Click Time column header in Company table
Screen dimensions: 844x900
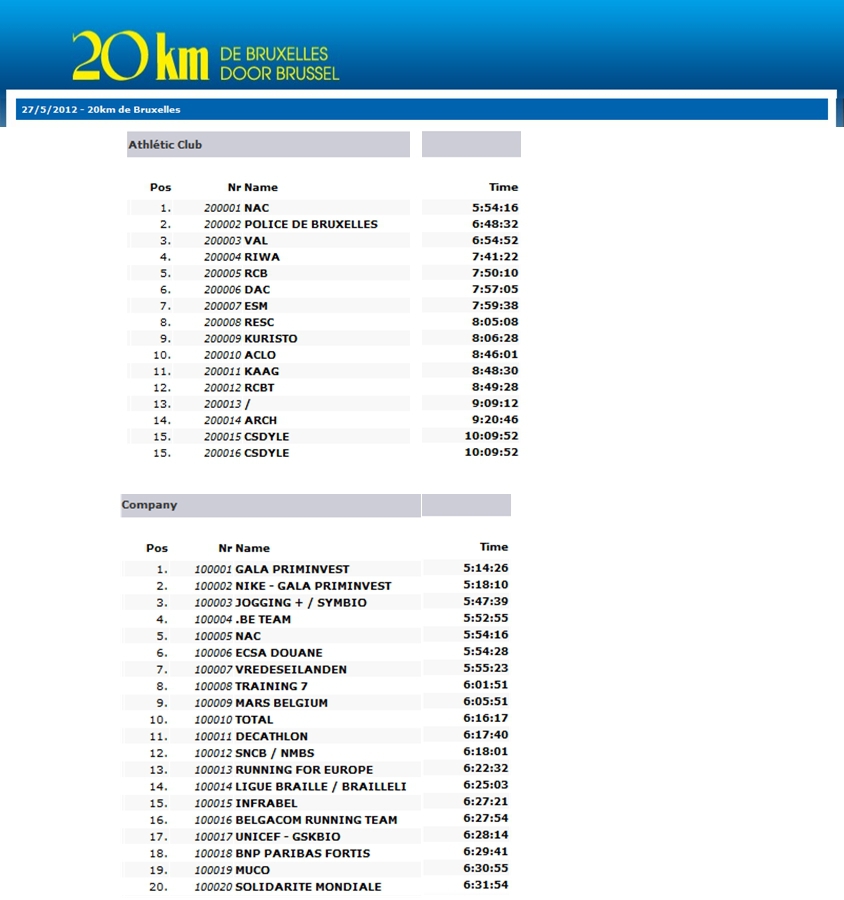tap(494, 547)
